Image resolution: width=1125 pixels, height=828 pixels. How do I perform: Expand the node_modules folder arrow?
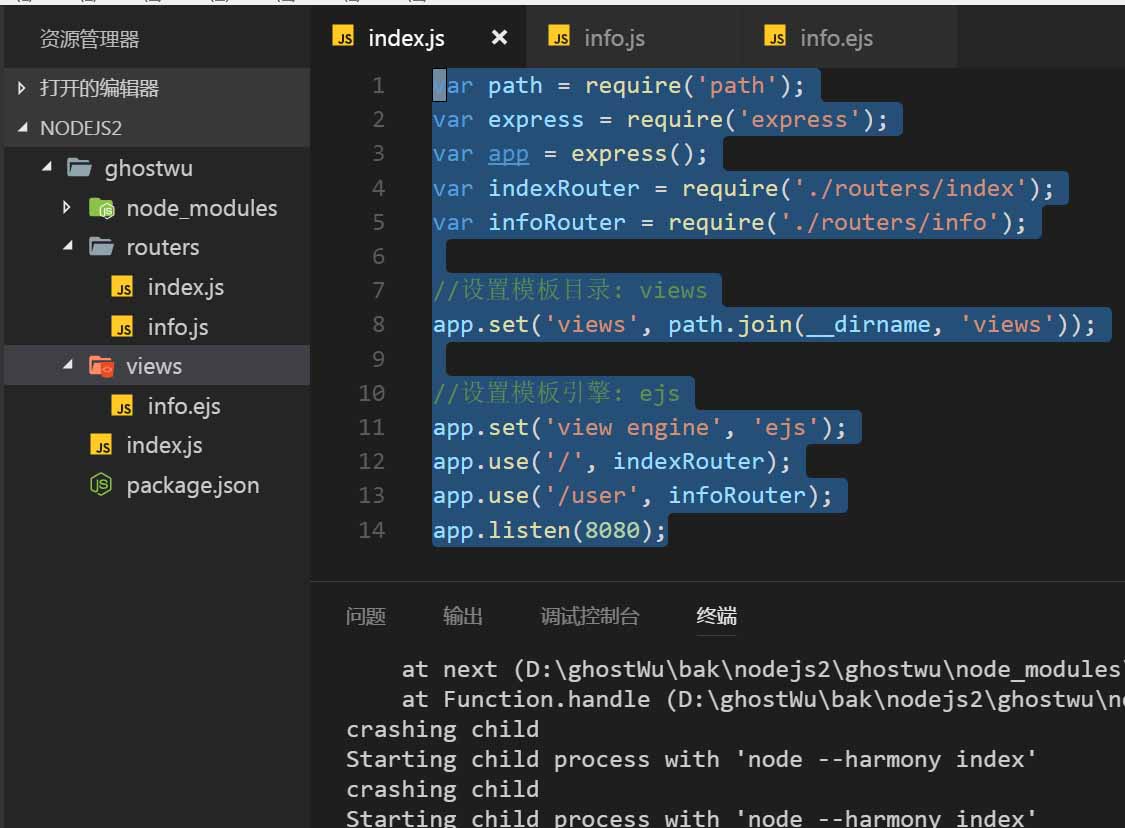pyautogui.click(x=66, y=208)
